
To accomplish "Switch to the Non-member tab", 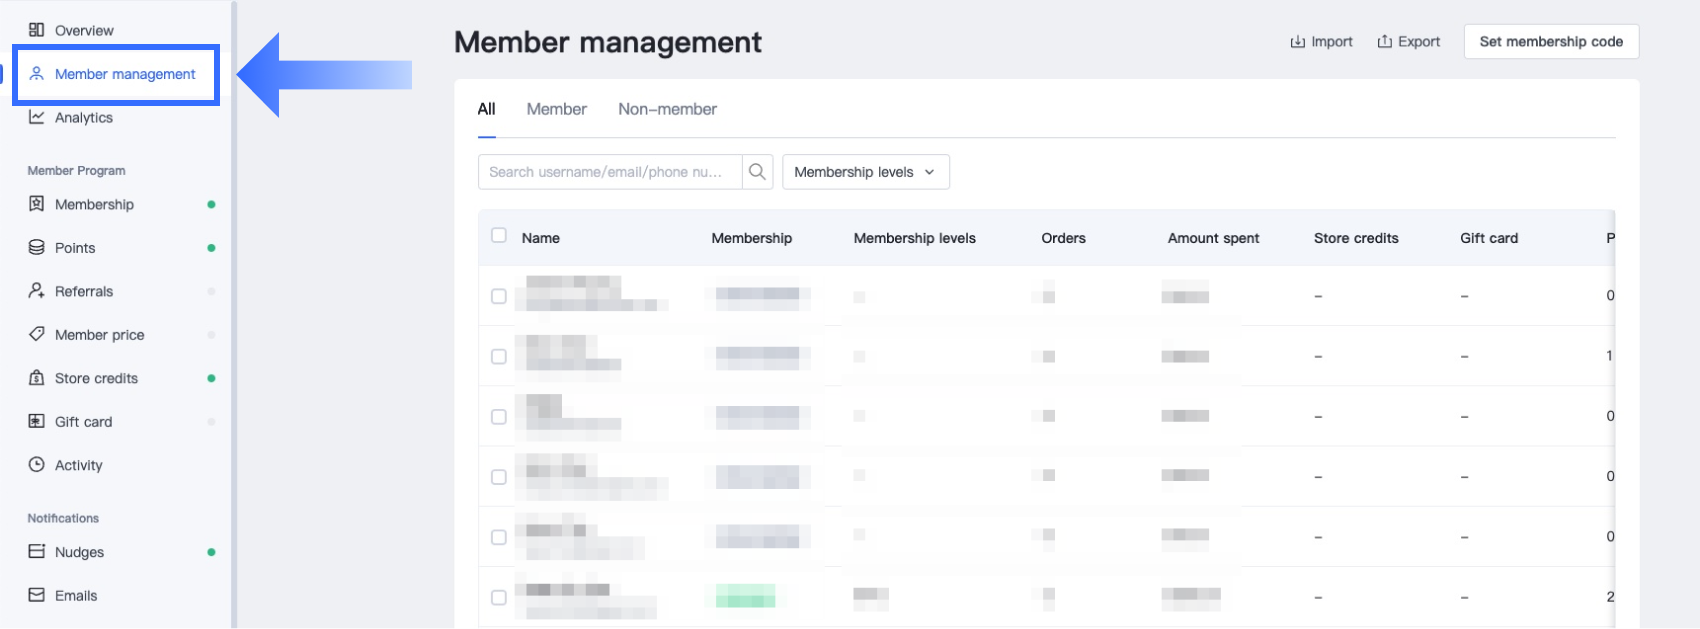I will [667, 109].
